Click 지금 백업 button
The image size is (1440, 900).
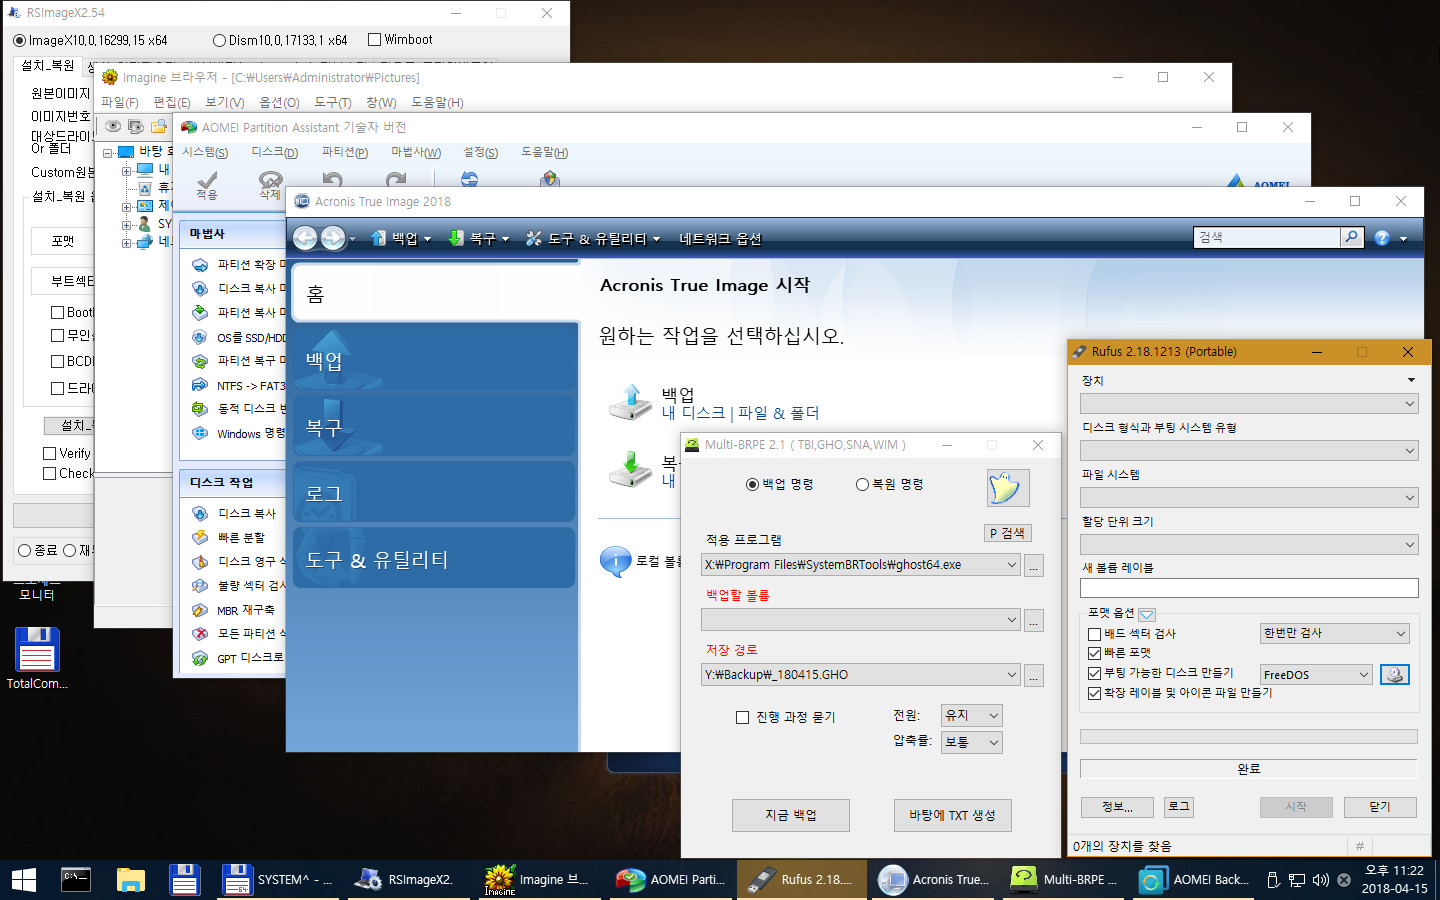tap(791, 815)
